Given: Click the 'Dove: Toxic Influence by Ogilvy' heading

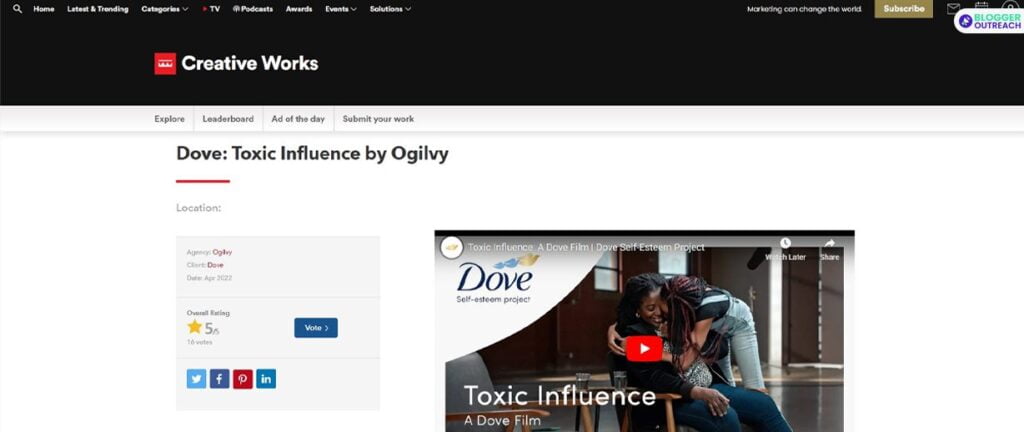Looking at the screenshot, I should (312, 154).
